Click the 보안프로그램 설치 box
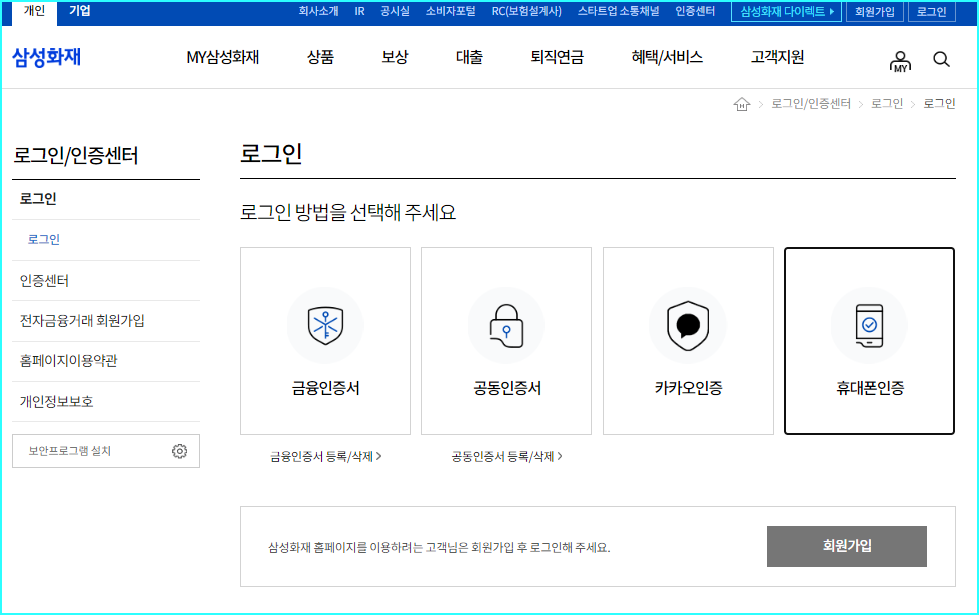This screenshot has width=979, height=615. click(x=106, y=451)
